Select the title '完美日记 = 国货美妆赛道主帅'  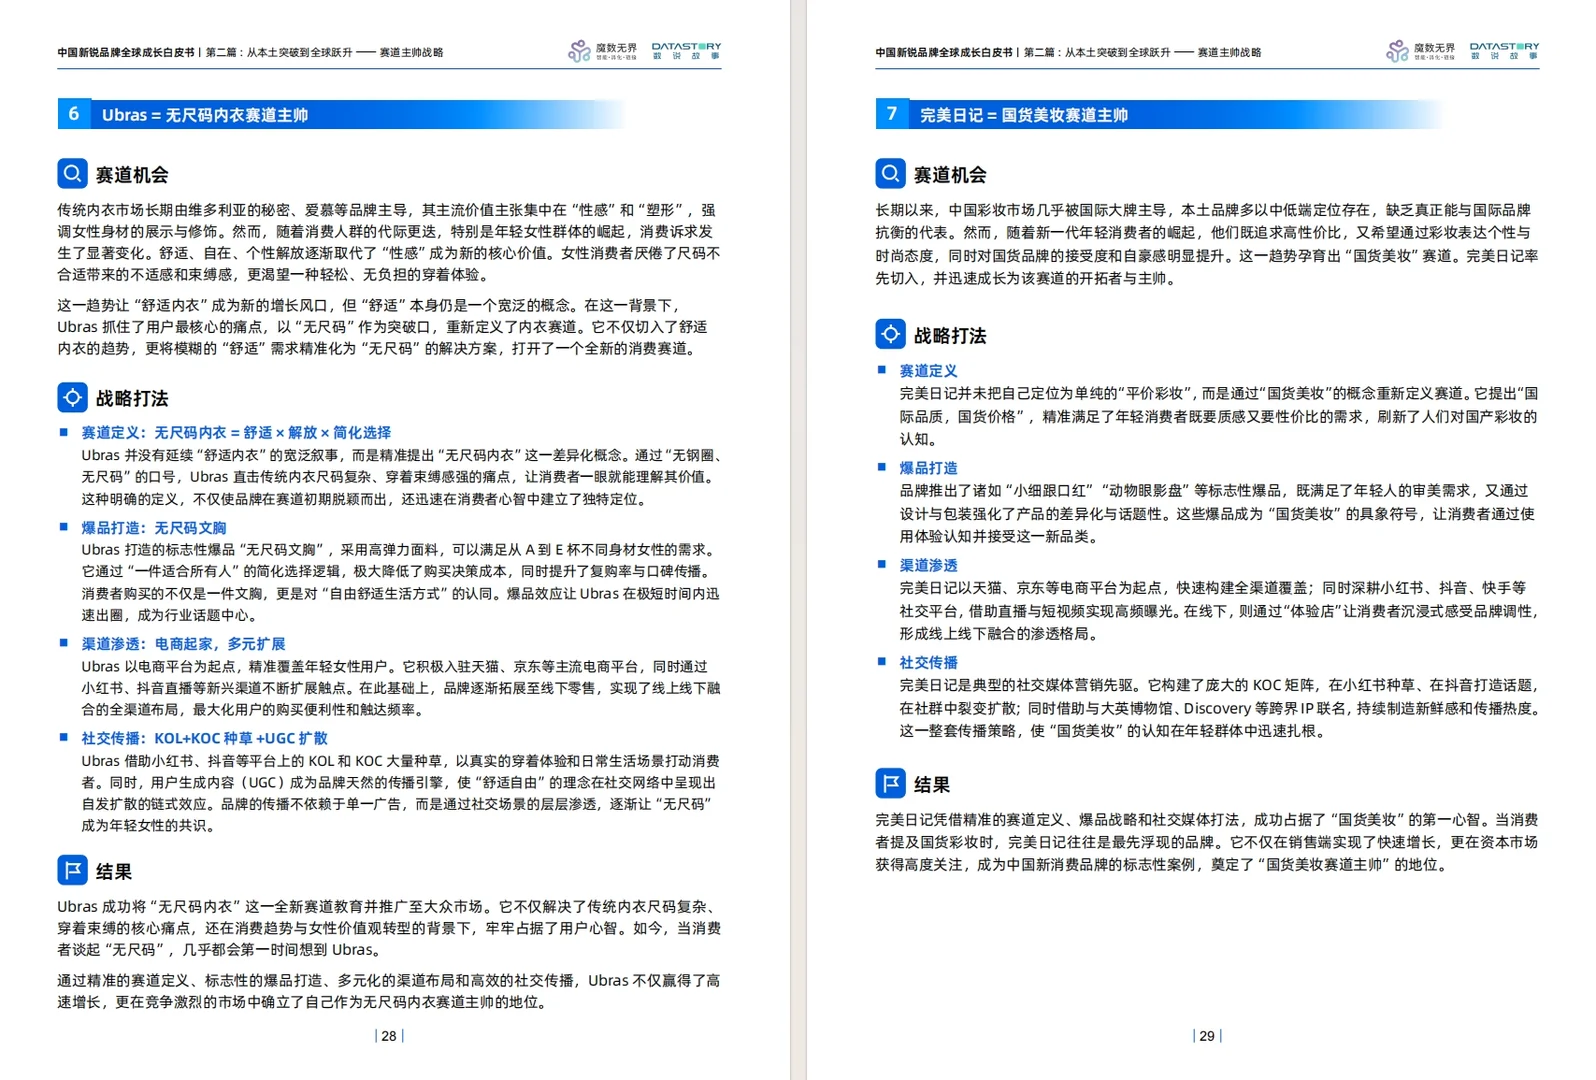[x=1024, y=115]
